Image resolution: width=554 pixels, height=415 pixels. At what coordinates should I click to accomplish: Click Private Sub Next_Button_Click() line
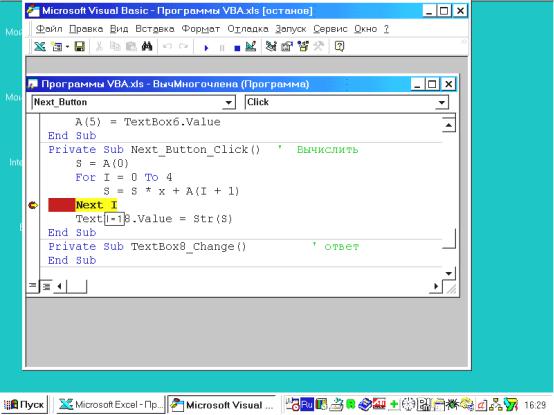[154, 150]
